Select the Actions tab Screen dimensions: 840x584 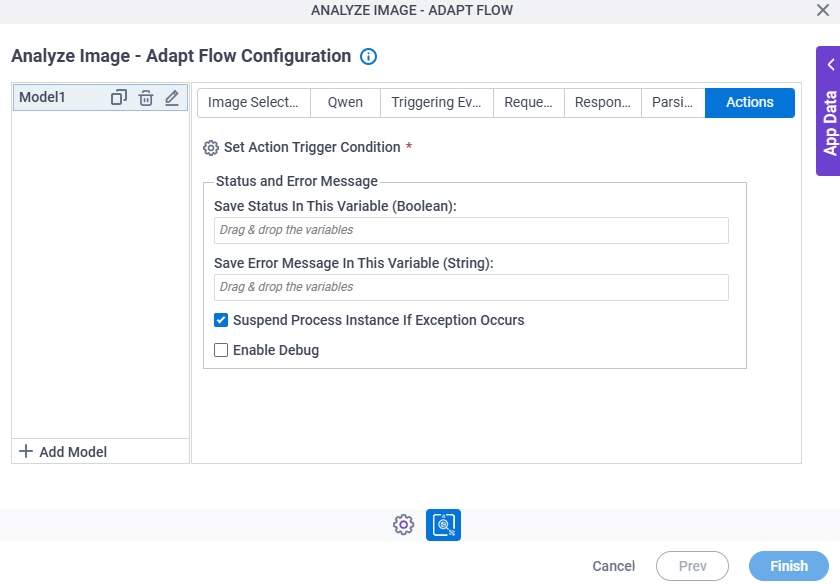[x=749, y=102]
